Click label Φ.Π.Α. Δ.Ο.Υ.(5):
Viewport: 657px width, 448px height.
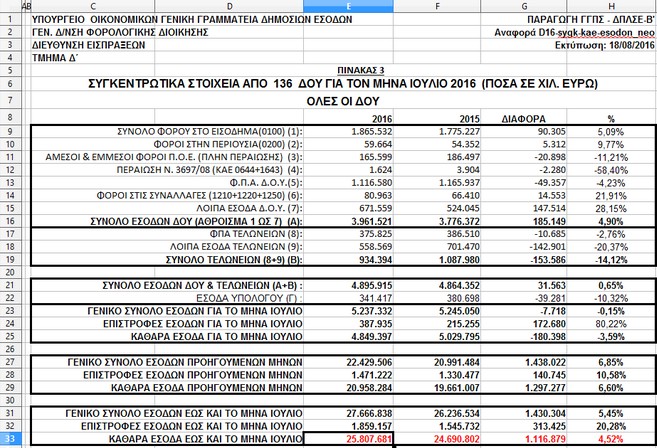(x=266, y=183)
